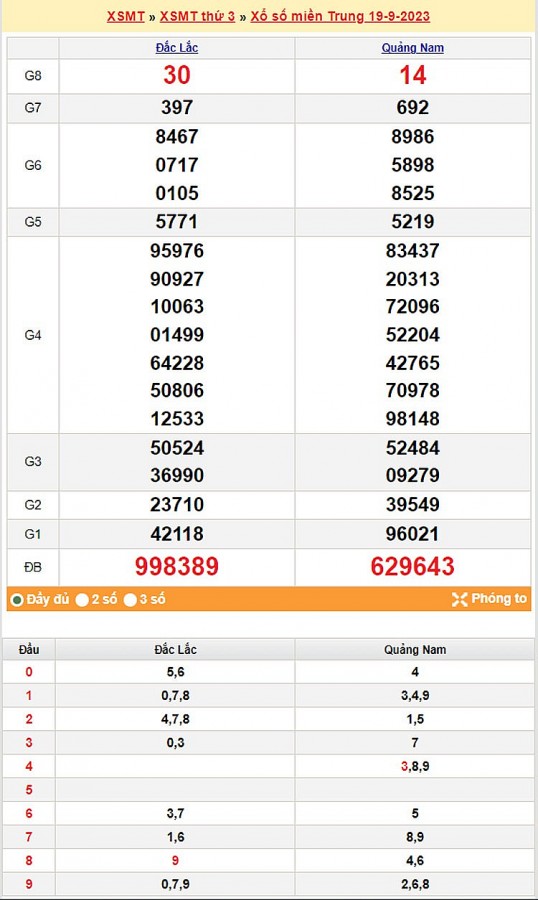Click Đắc Lắc special prize 998389

tap(177, 567)
